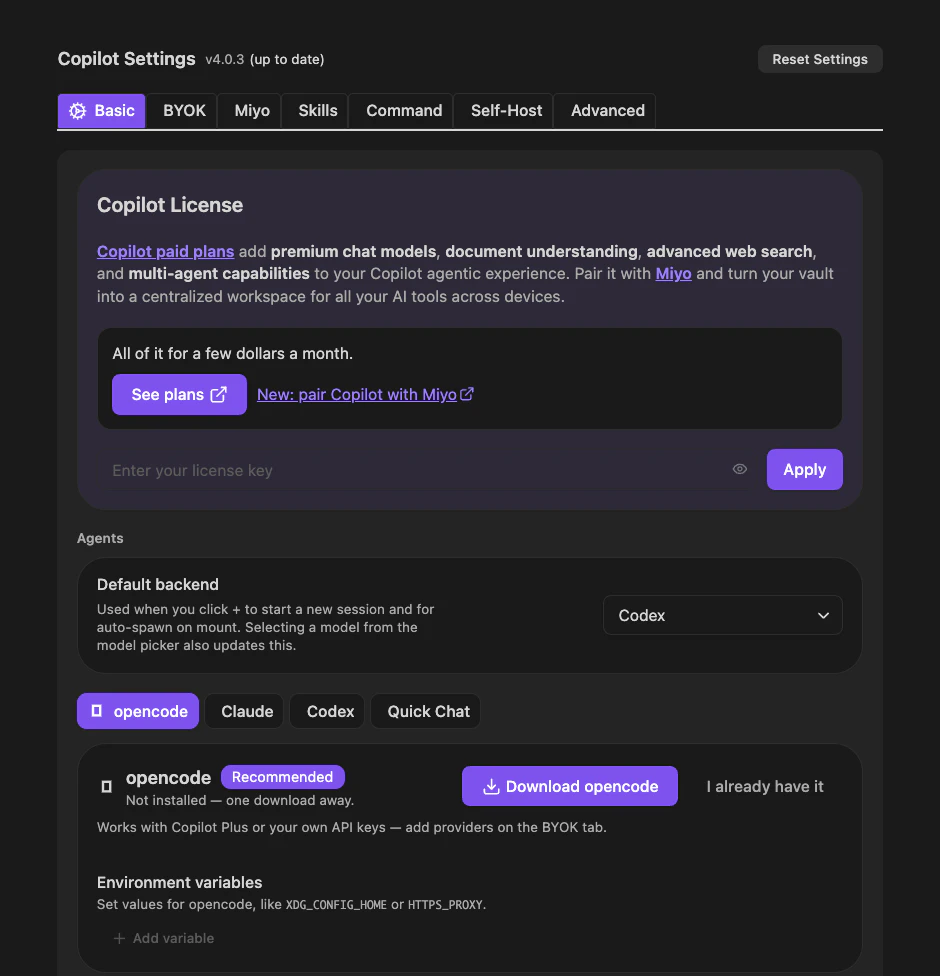Click external-link icon after Miyo pairing link
The image size is (940, 976).
(467, 394)
